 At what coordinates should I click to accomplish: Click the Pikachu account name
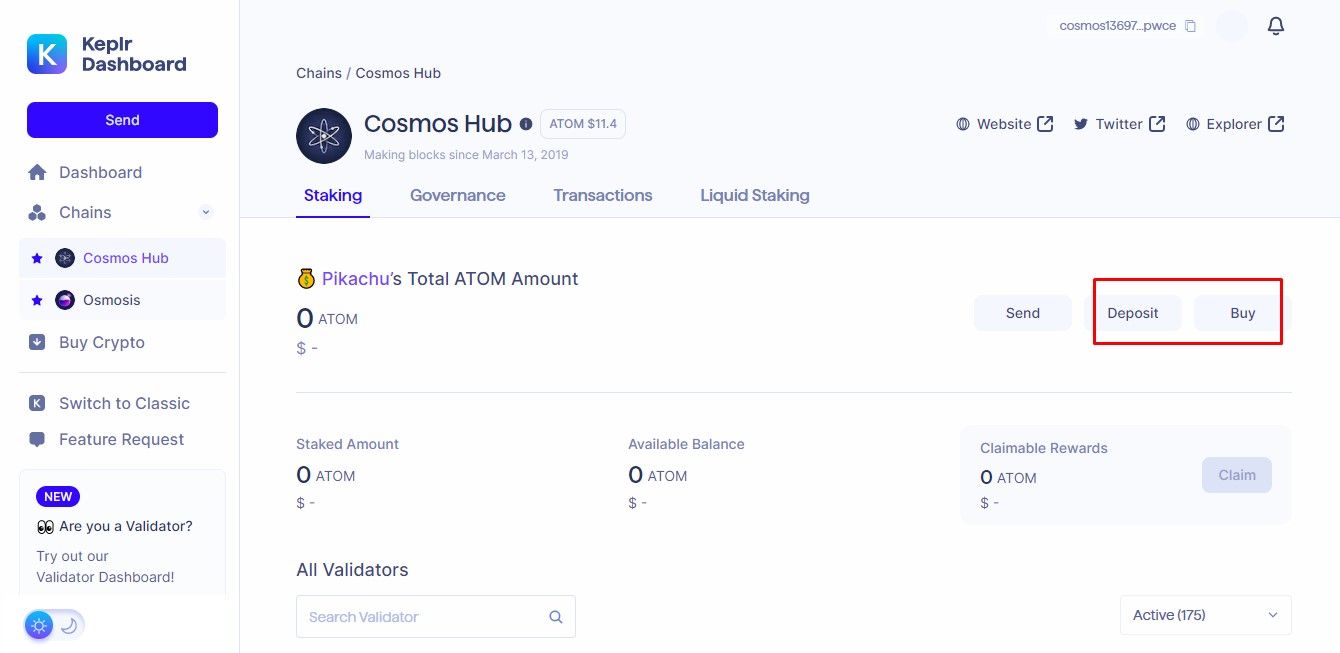point(355,279)
